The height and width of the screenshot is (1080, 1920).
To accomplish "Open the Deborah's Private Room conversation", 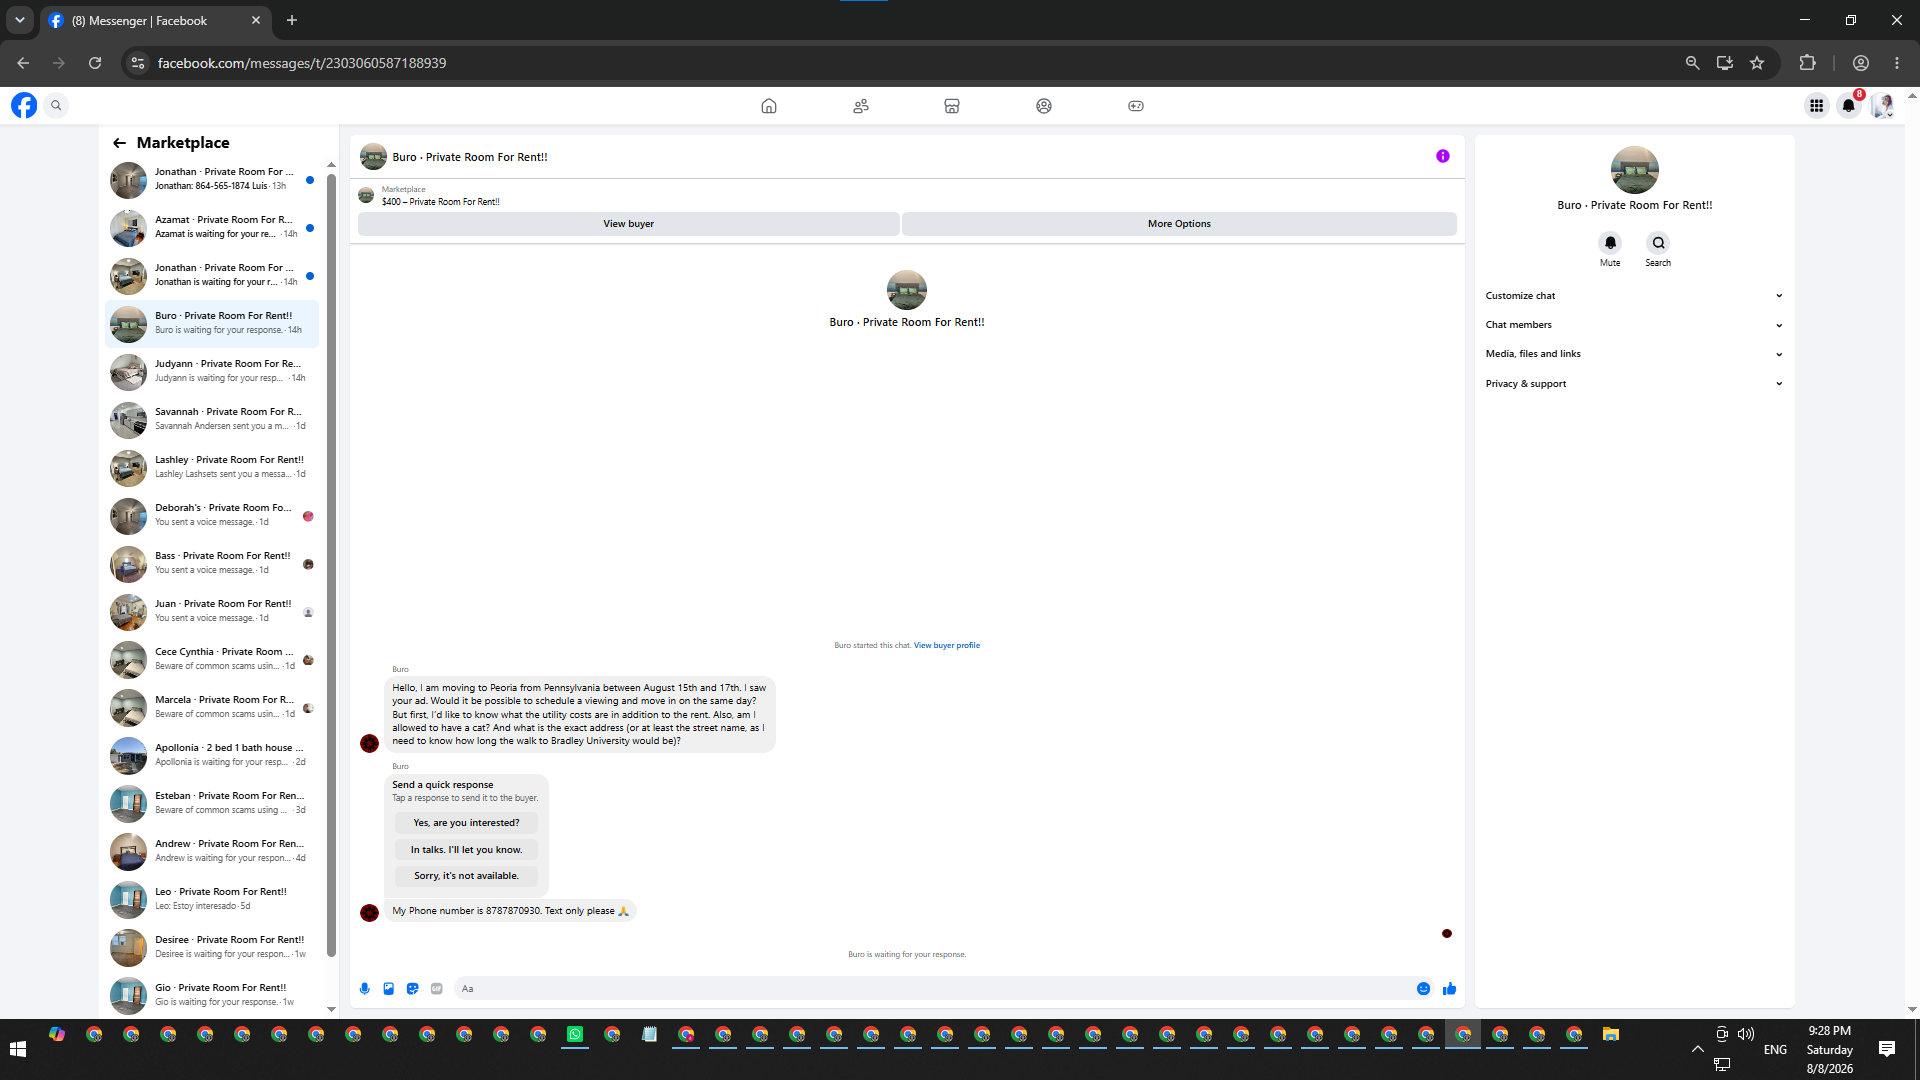I will [x=212, y=516].
